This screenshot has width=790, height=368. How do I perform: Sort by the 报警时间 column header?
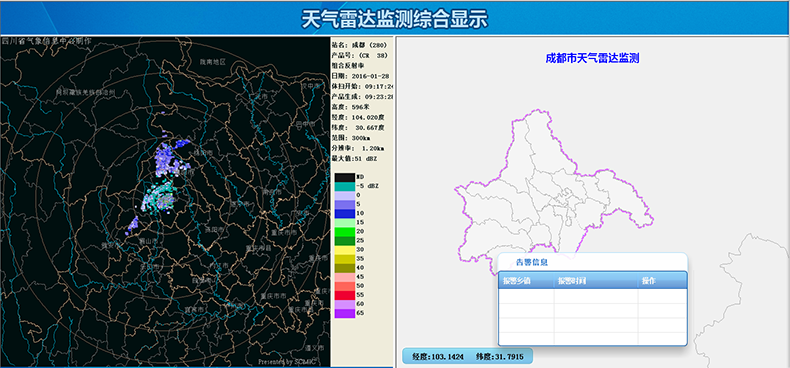click(596, 281)
